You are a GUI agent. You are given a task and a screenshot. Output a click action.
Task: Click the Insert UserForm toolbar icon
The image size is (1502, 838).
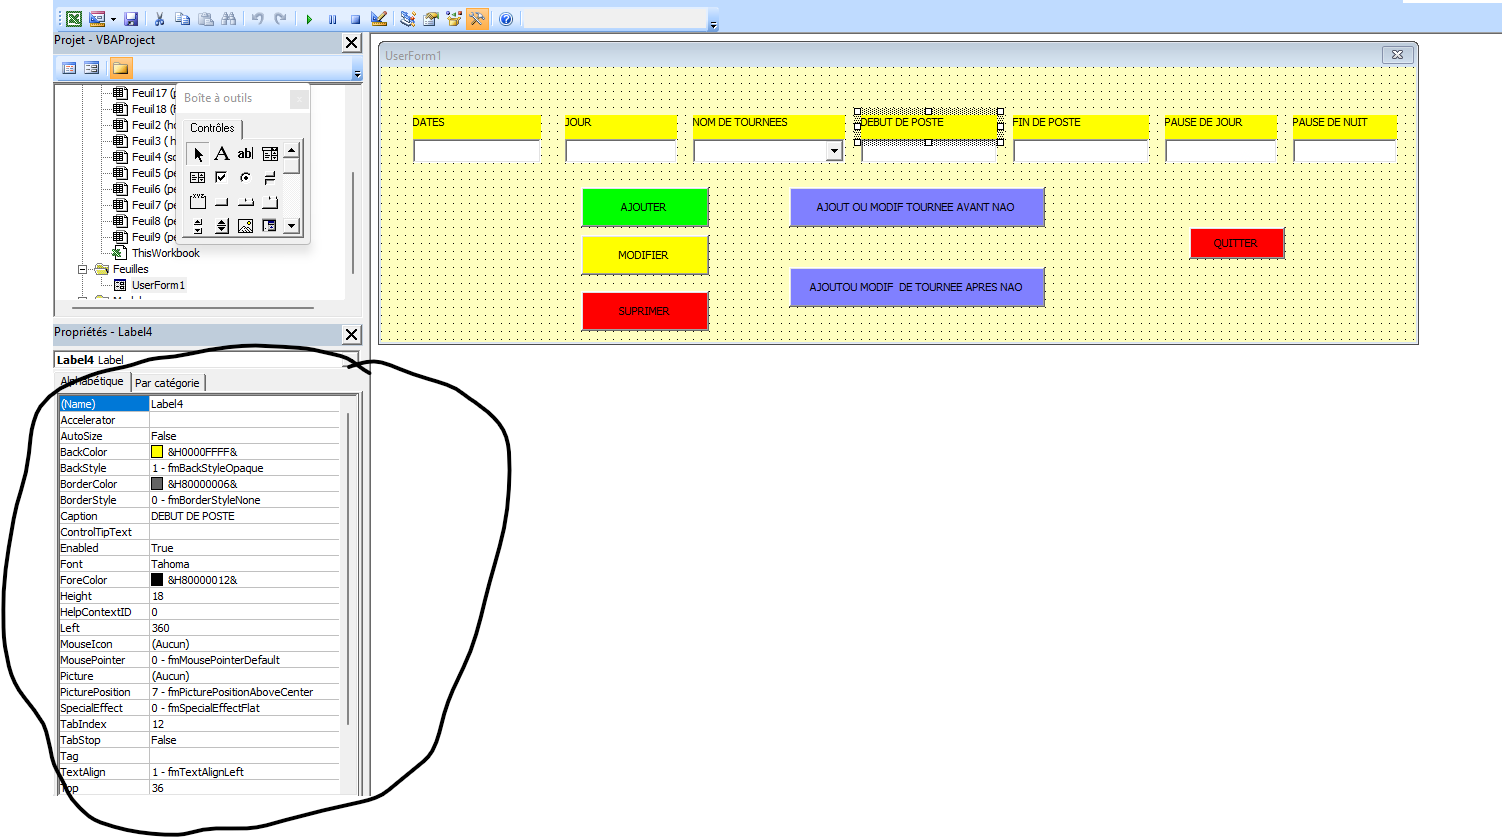[x=96, y=18]
